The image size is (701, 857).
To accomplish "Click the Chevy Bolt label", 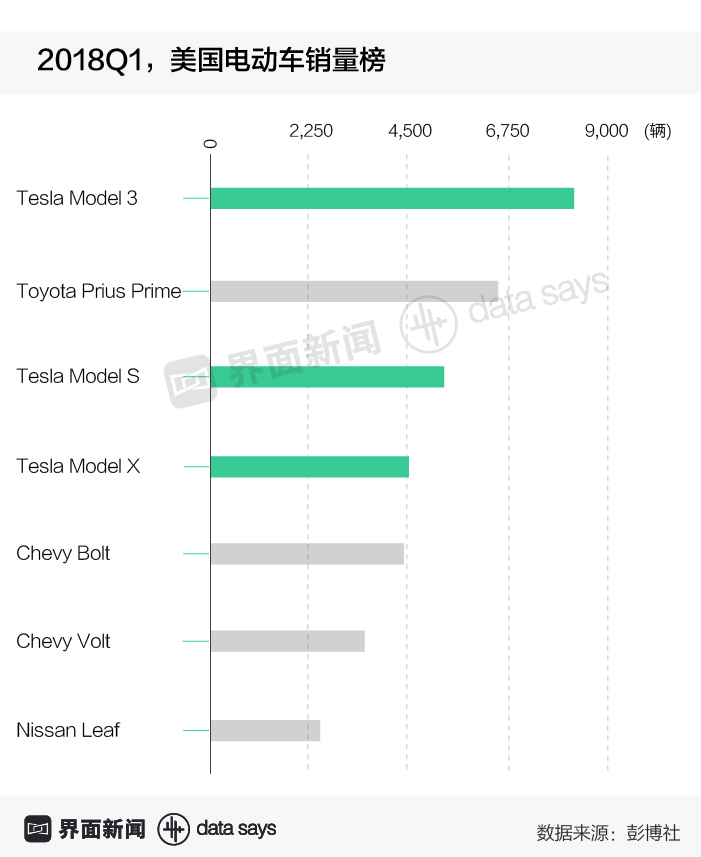I will click(63, 554).
